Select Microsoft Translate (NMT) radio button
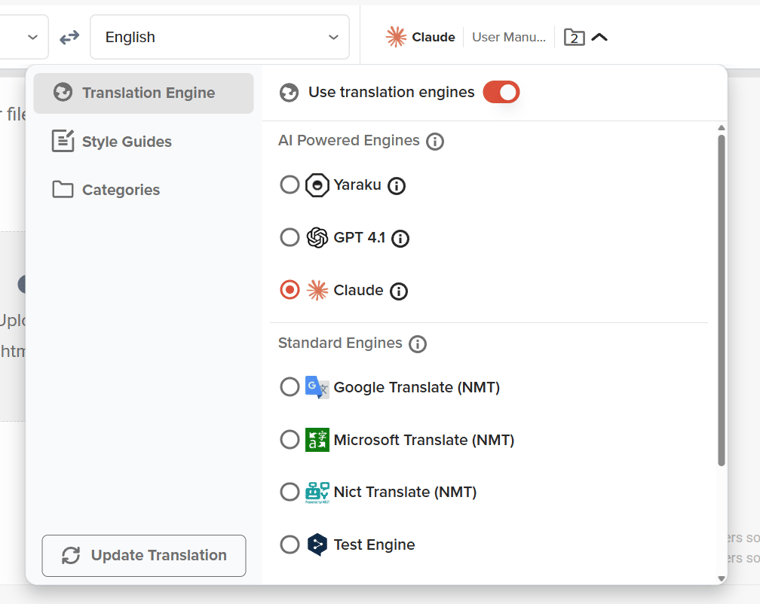The height and width of the screenshot is (604, 760). [x=289, y=440]
